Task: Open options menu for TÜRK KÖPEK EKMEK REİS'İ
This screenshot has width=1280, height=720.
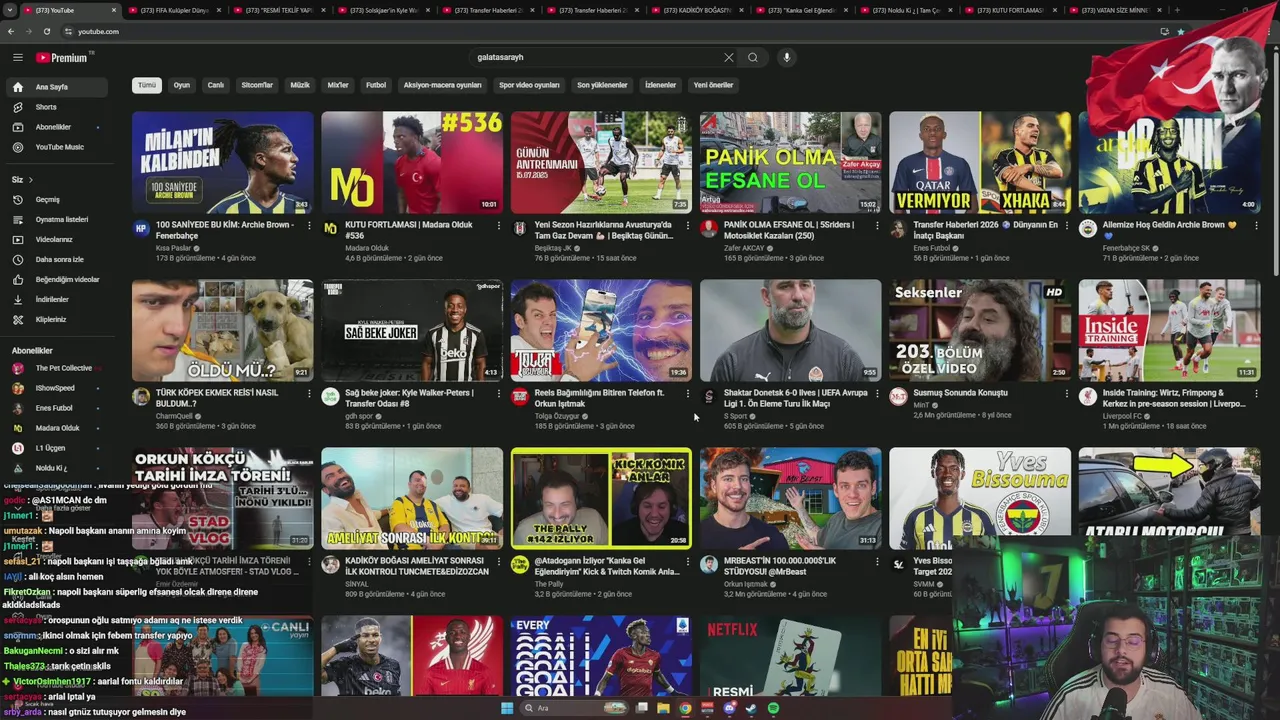Action: pyautogui.click(x=309, y=394)
